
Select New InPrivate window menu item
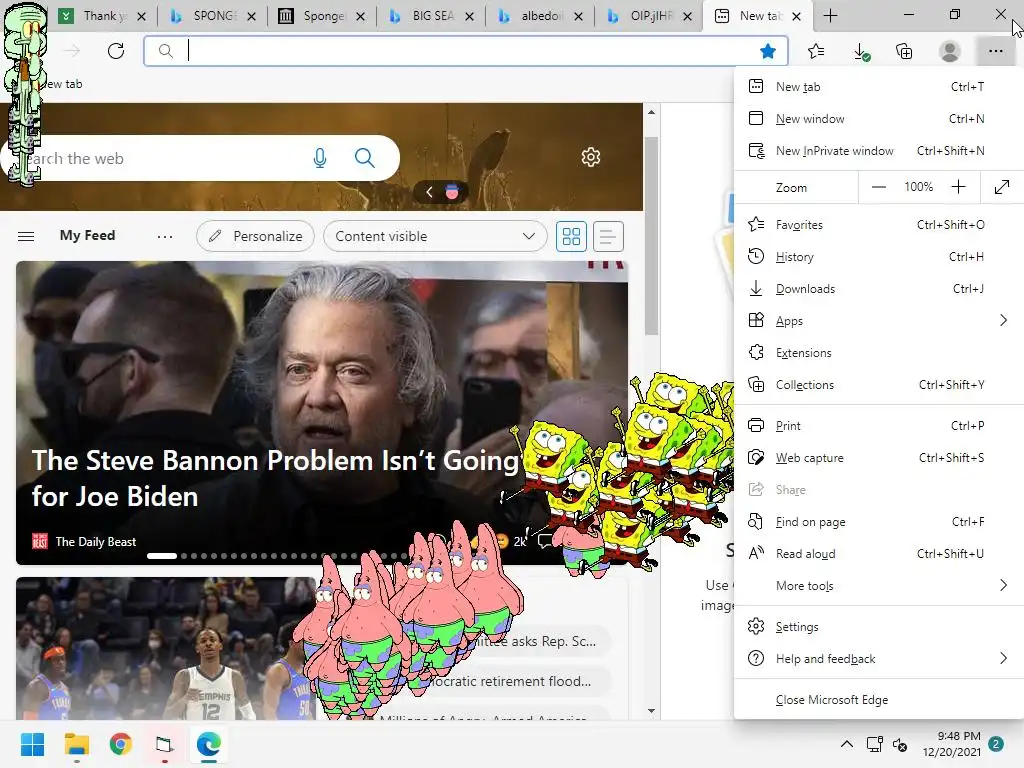(878, 151)
